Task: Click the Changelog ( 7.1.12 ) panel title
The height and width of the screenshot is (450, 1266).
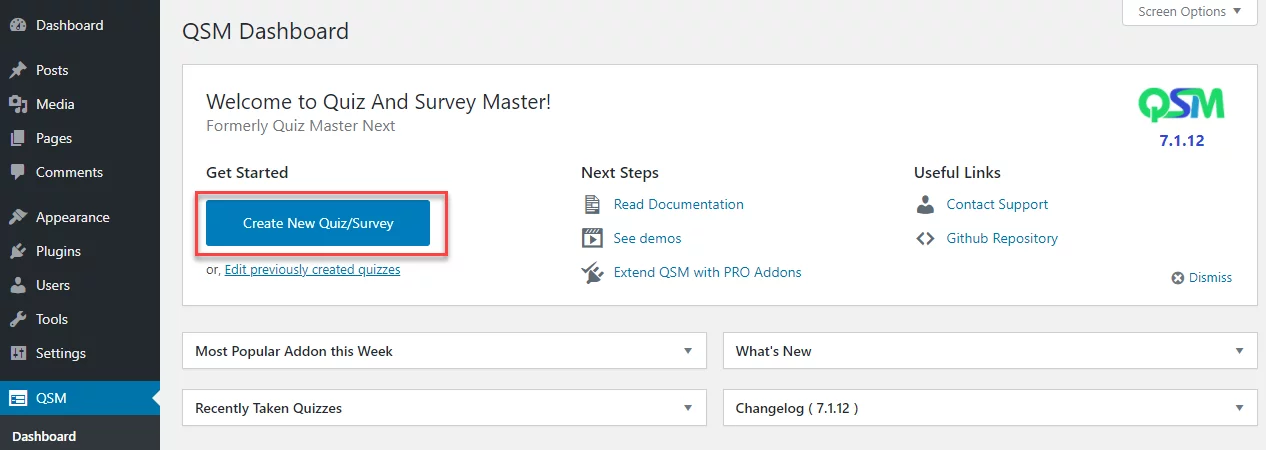Action: [797, 408]
